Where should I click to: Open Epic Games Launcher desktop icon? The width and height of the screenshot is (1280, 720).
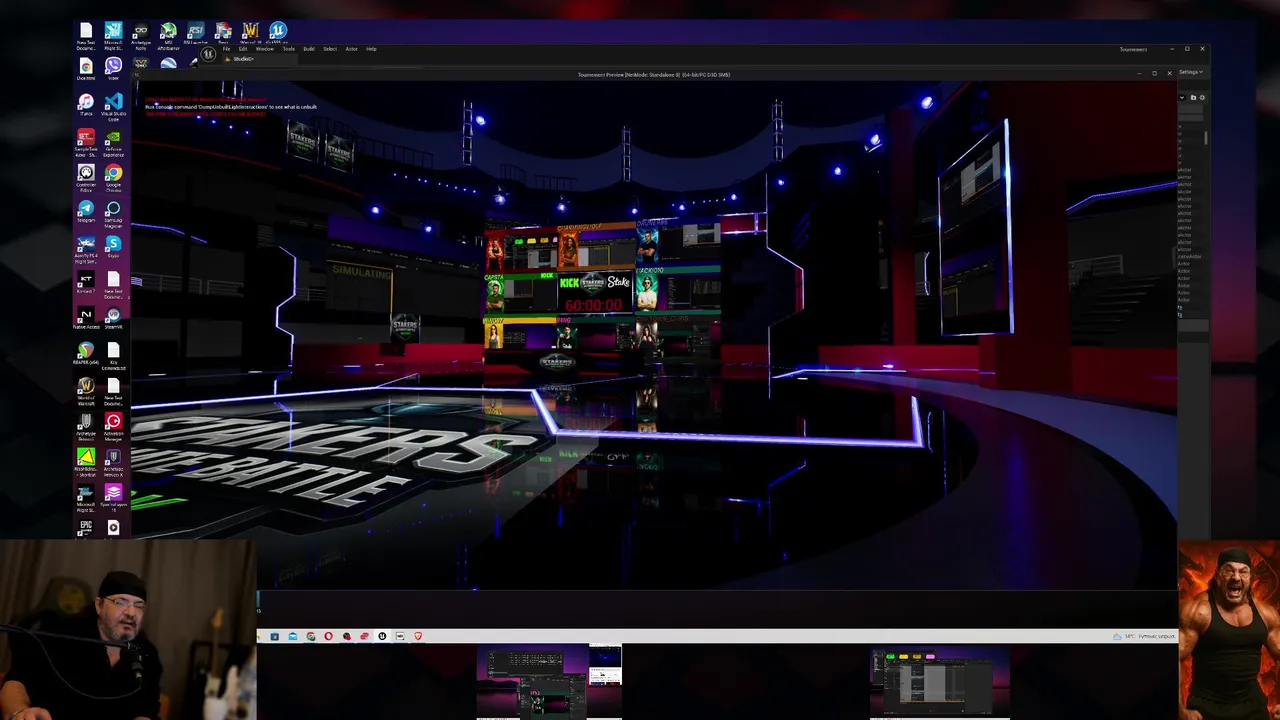86,528
